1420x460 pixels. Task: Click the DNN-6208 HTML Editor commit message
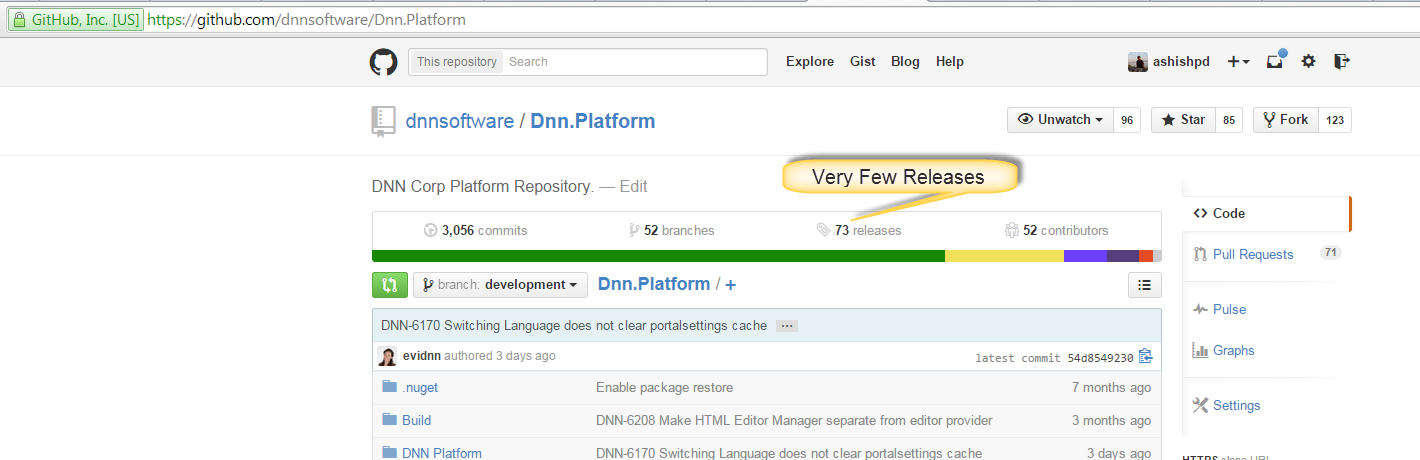[794, 420]
